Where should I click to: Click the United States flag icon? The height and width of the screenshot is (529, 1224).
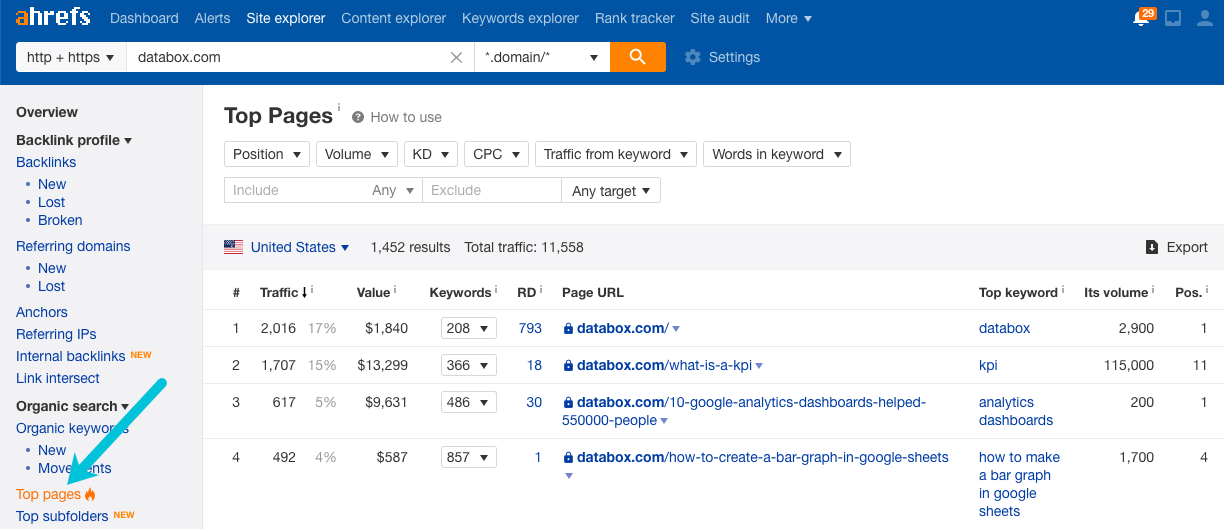coord(234,247)
